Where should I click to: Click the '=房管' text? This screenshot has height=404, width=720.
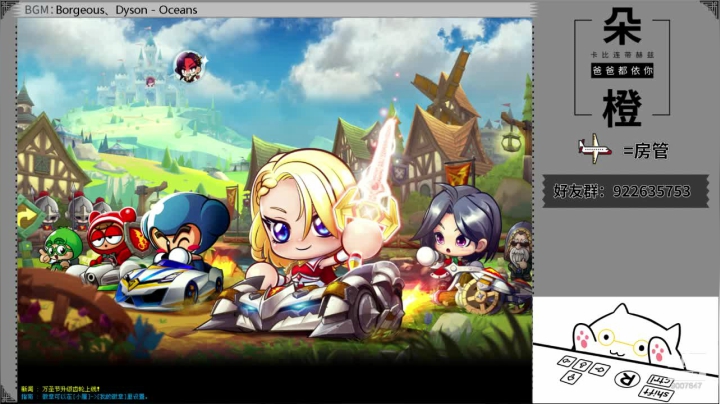646,151
